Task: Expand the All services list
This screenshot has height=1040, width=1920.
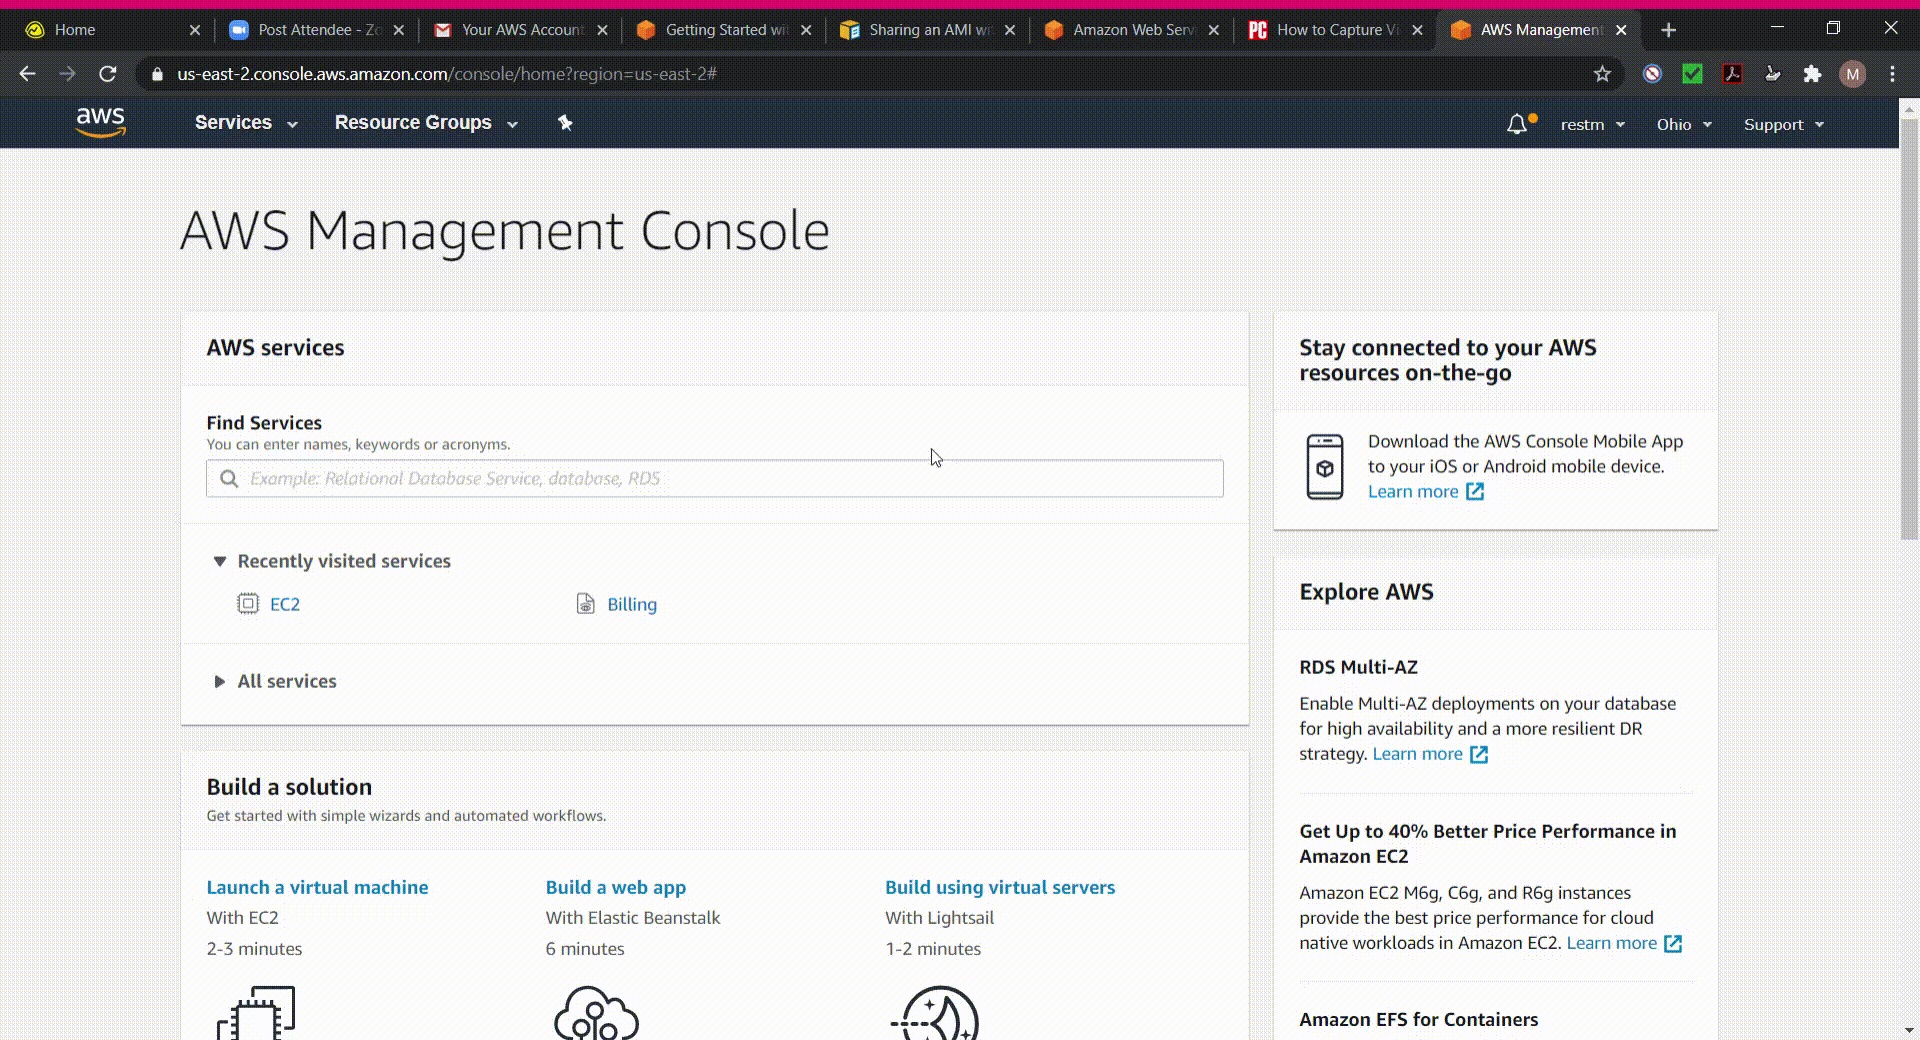Action: point(220,682)
